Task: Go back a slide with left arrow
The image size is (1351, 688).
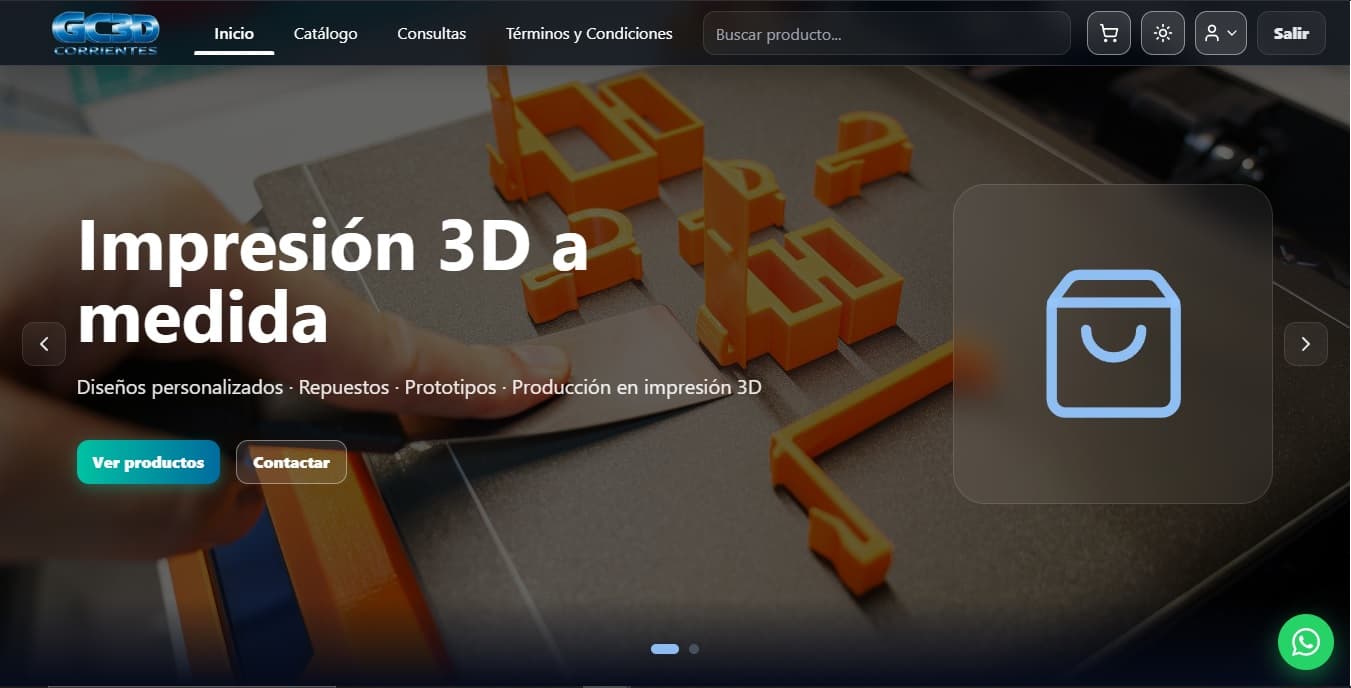Action: [44, 343]
